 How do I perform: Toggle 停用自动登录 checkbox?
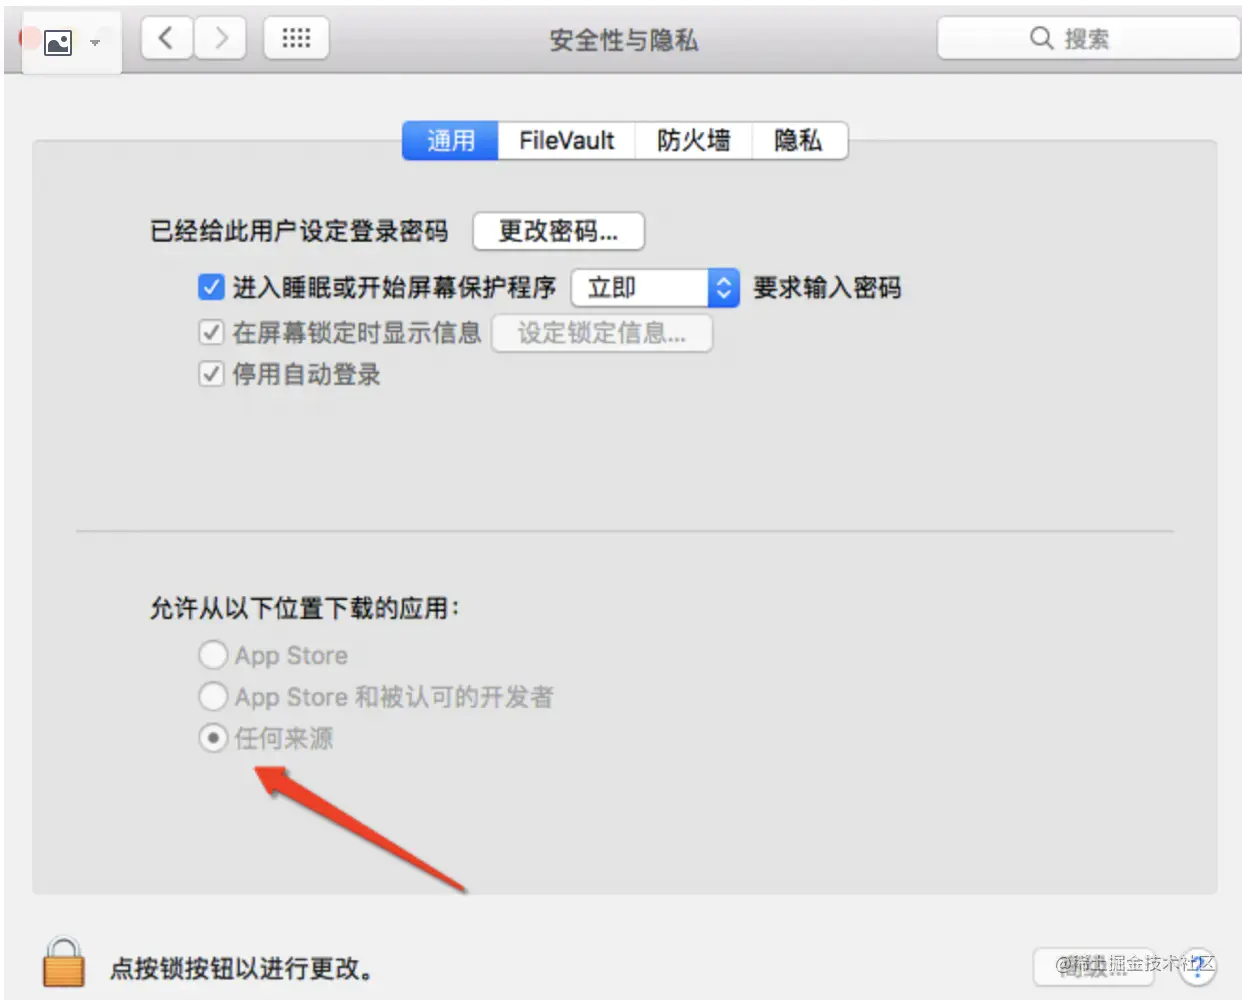tap(211, 375)
